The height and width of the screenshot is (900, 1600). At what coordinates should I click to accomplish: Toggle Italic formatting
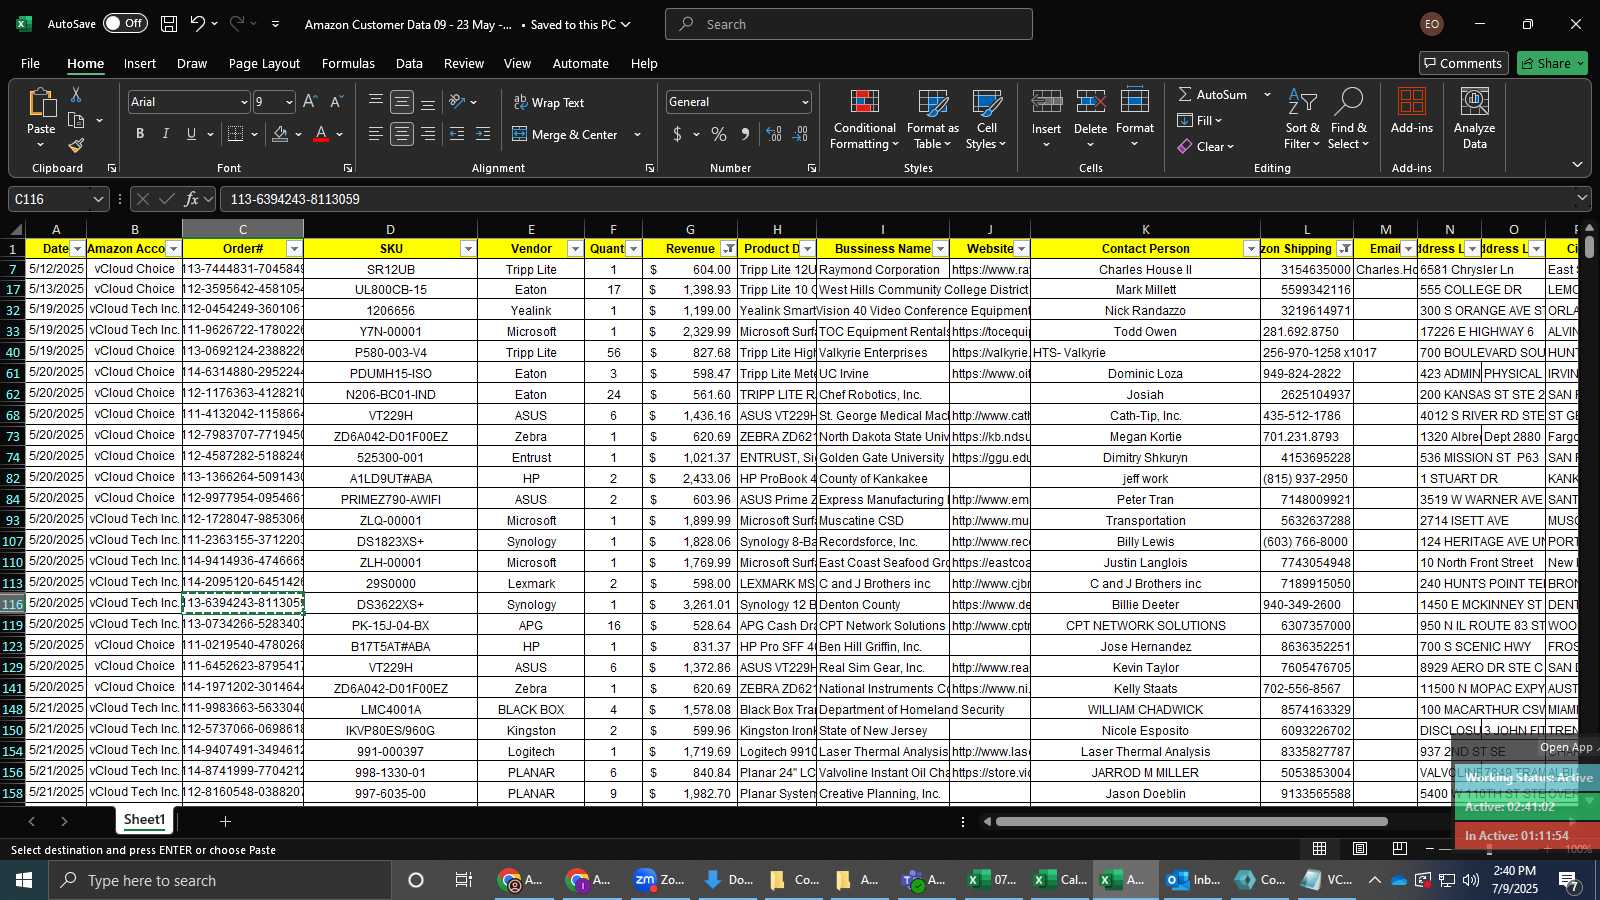(x=166, y=134)
